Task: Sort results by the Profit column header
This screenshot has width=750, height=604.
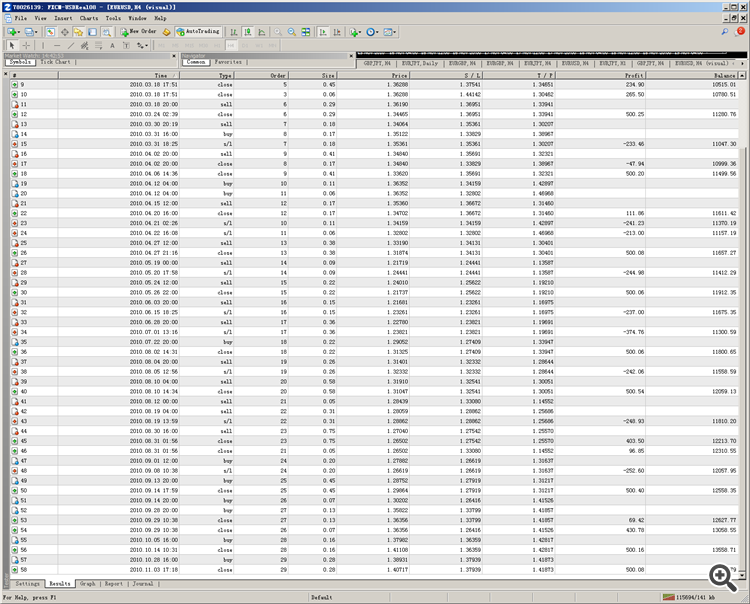Action: pyautogui.click(x=600, y=76)
